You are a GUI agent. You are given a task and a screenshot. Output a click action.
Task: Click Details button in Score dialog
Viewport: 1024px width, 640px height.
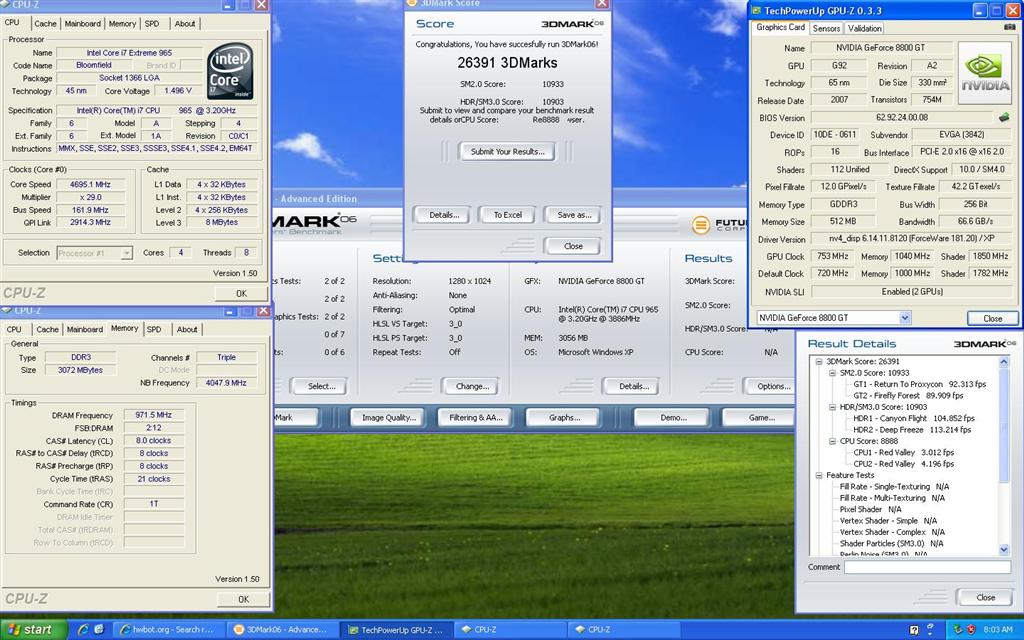point(444,215)
